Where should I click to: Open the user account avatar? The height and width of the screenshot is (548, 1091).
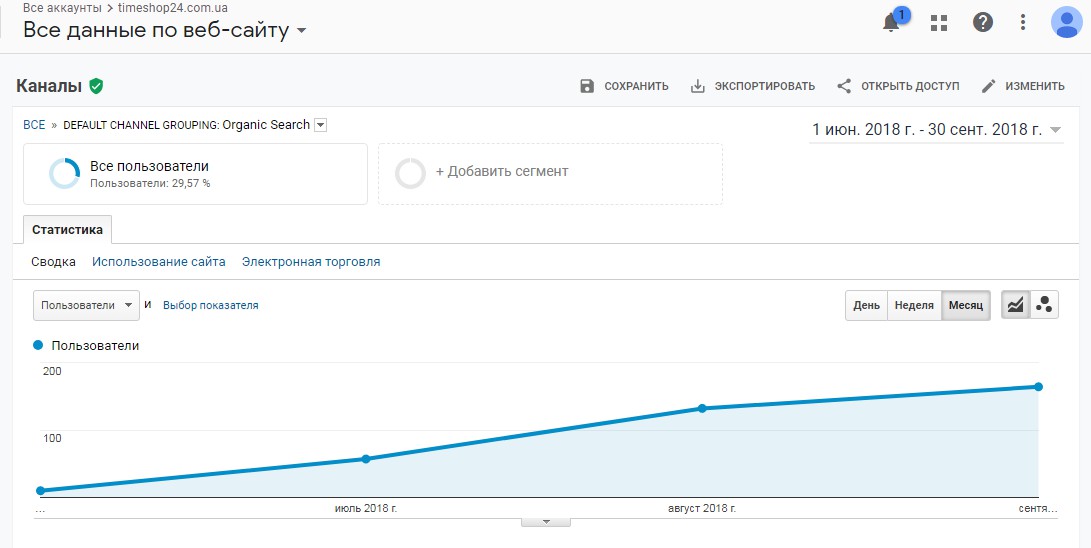click(1066, 22)
